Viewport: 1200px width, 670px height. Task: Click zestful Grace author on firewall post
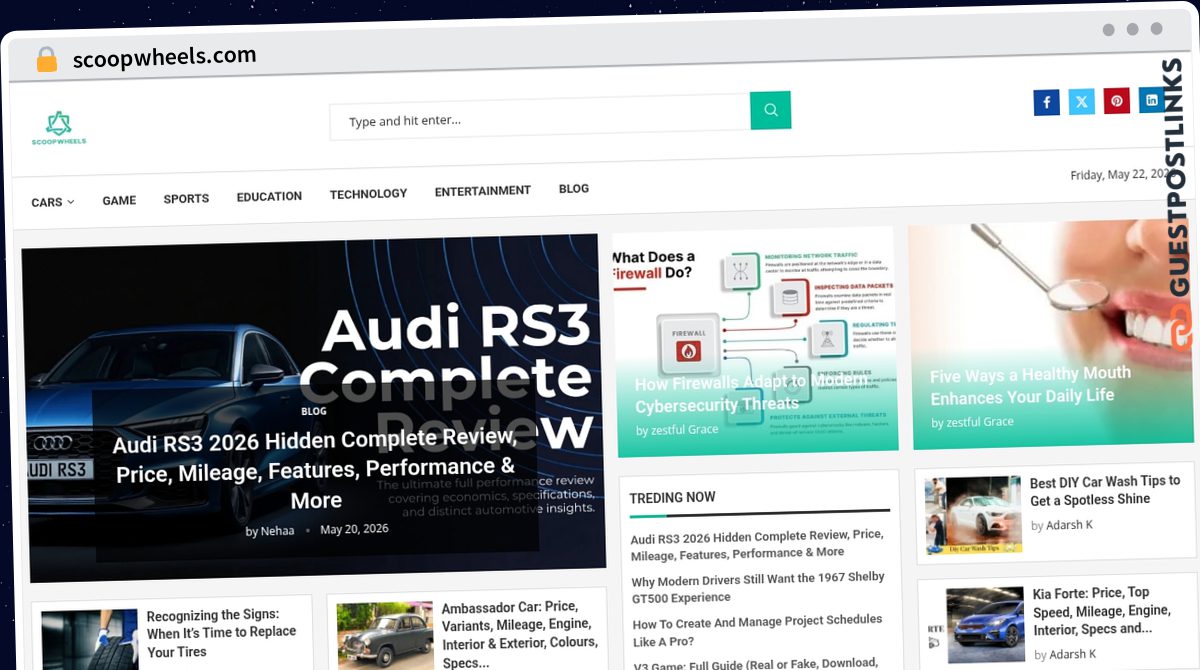pyautogui.click(x=685, y=429)
